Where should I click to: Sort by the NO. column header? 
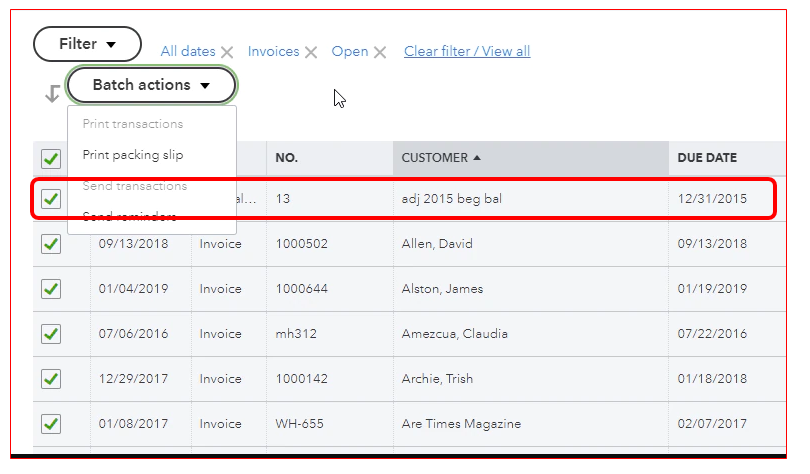pyautogui.click(x=330, y=158)
